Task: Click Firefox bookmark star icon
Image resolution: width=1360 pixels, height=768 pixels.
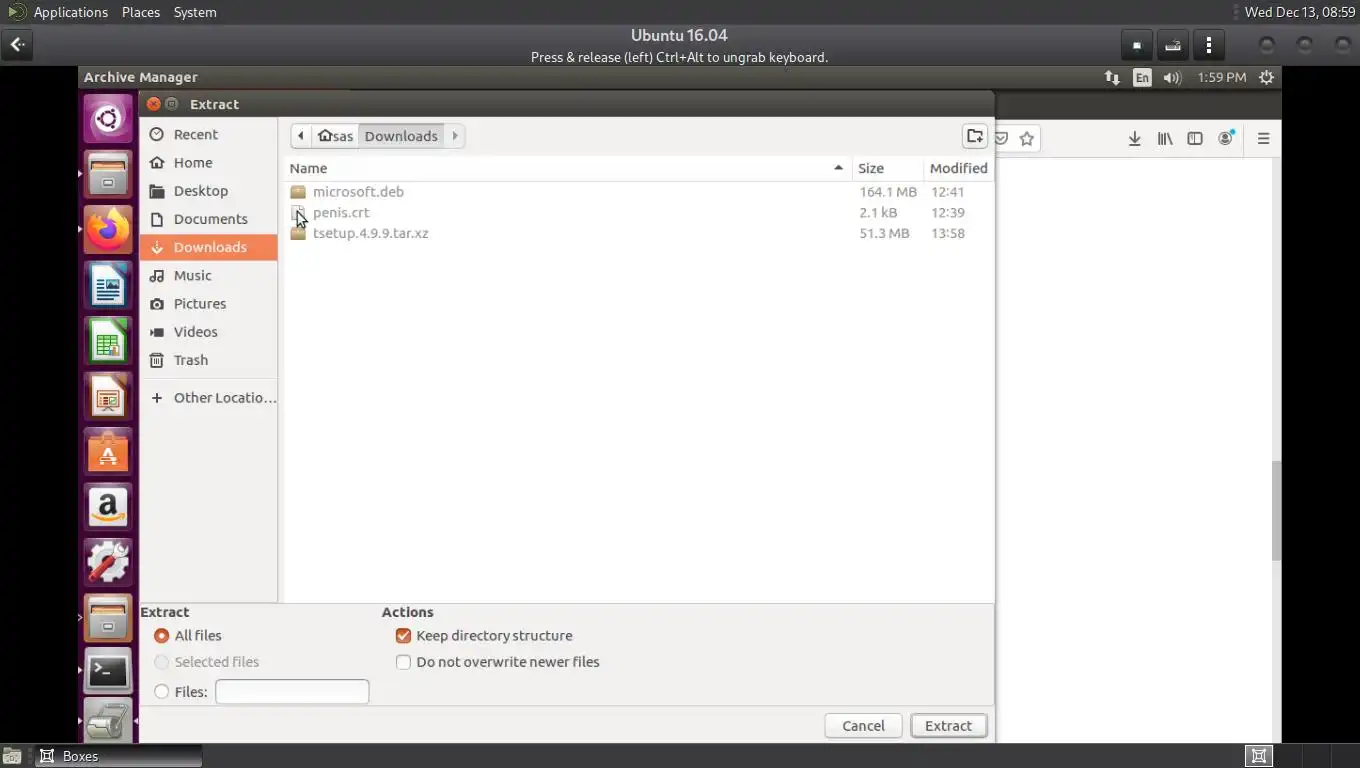Action: (x=1027, y=139)
